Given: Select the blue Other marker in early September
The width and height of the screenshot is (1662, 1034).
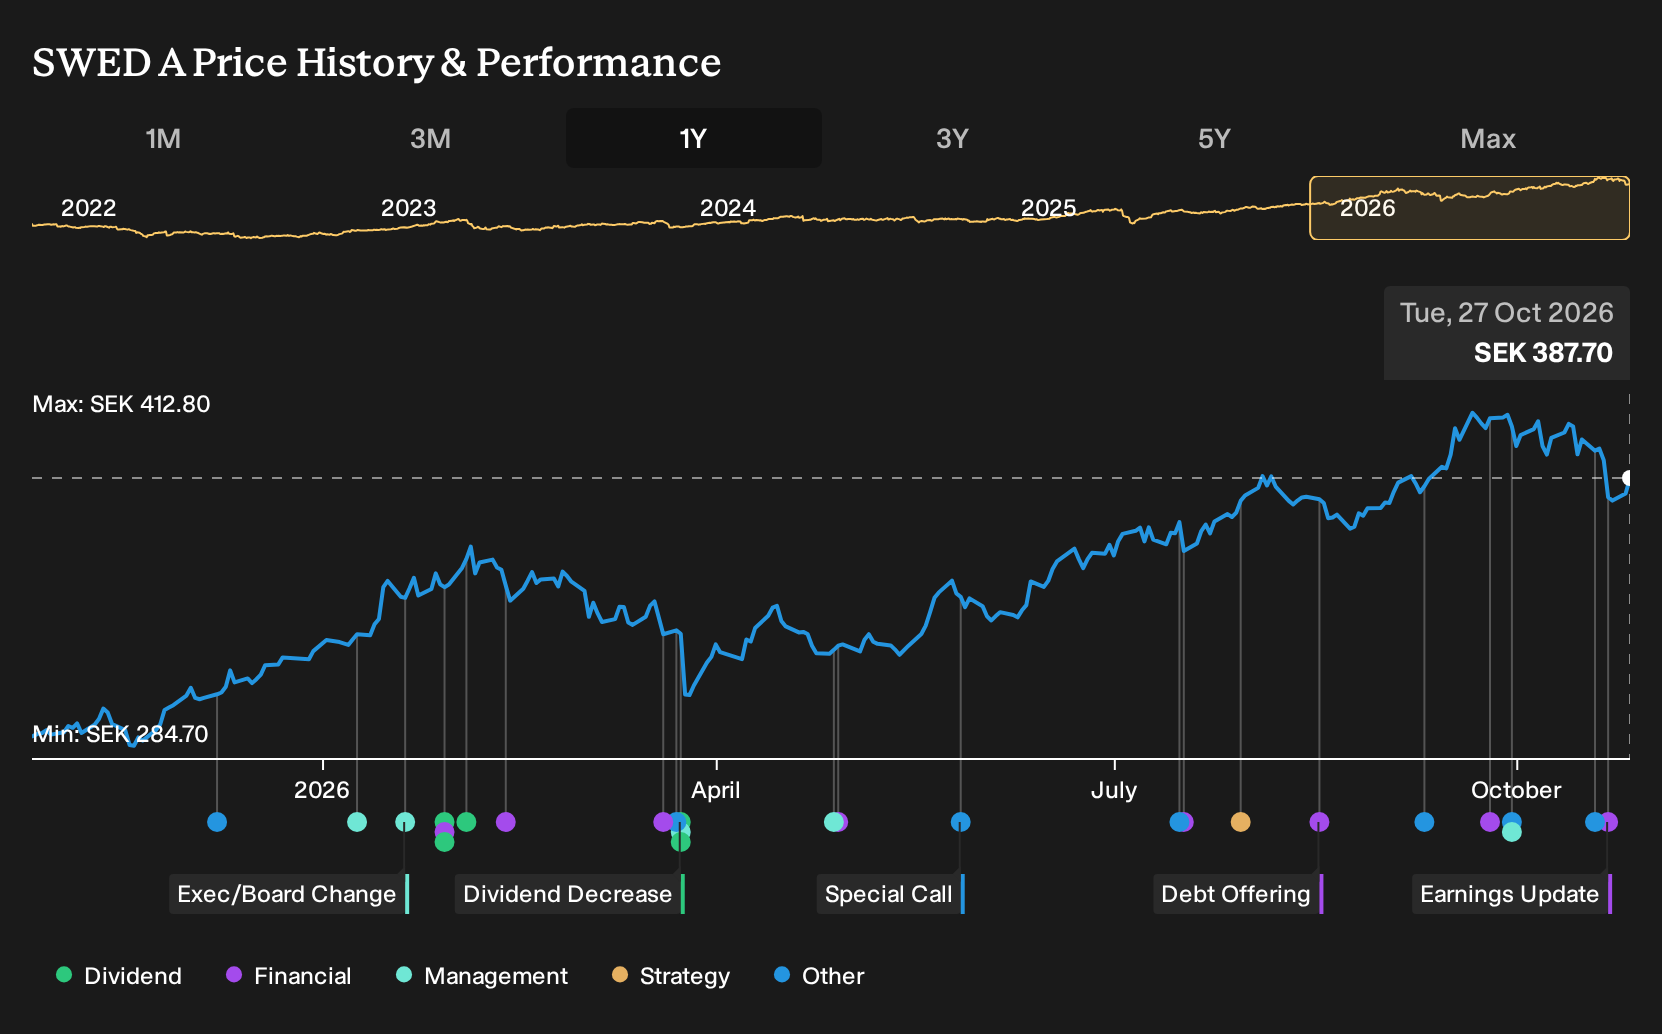Looking at the screenshot, I should pyautogui.click(x=1424, y=822).
